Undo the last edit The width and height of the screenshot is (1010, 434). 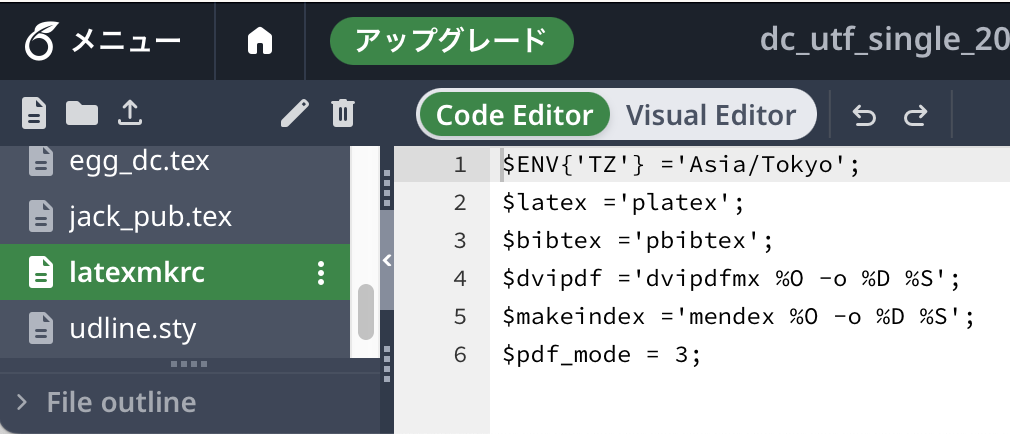click(864, 116)
